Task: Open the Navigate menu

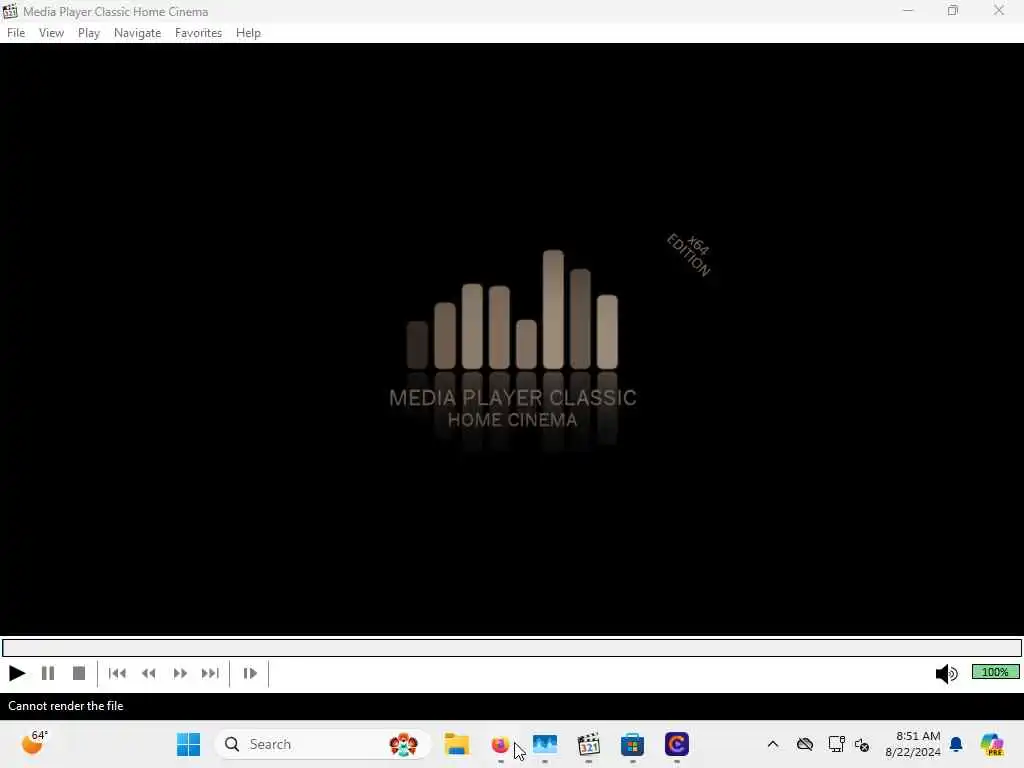Action: [x=137, y=33]
